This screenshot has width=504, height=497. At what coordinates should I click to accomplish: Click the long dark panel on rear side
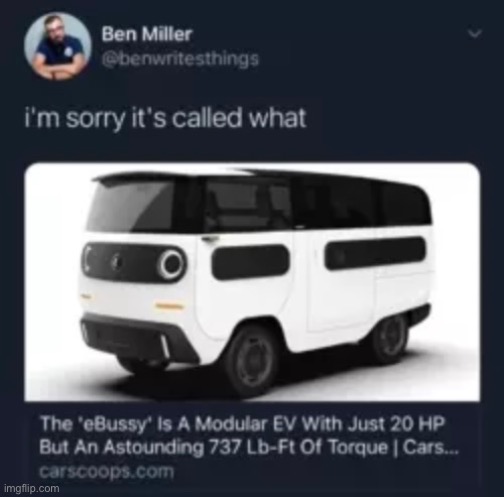pos(375,252)
